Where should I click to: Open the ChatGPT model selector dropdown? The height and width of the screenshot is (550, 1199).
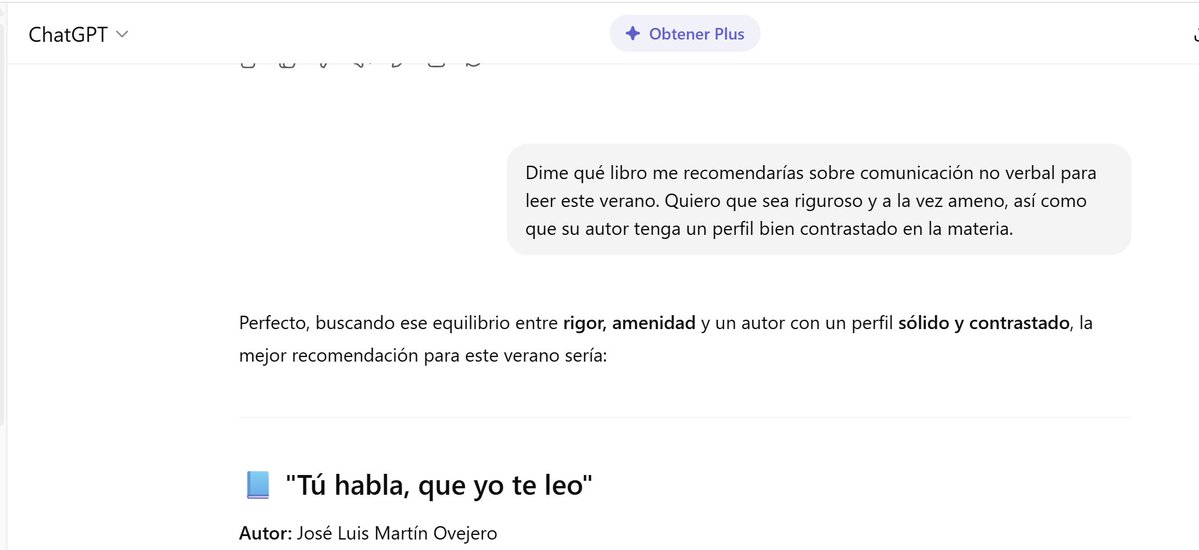tap(78, 34)
